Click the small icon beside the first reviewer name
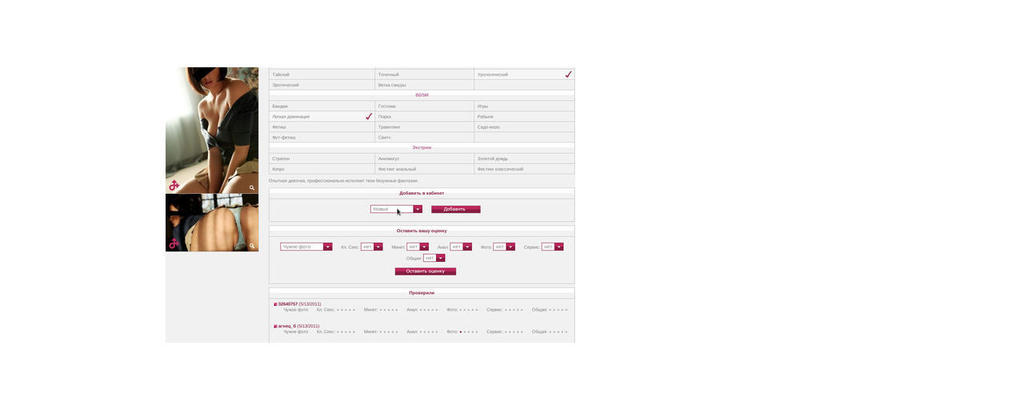This screenshot has width=1024, height=410. 275,304
